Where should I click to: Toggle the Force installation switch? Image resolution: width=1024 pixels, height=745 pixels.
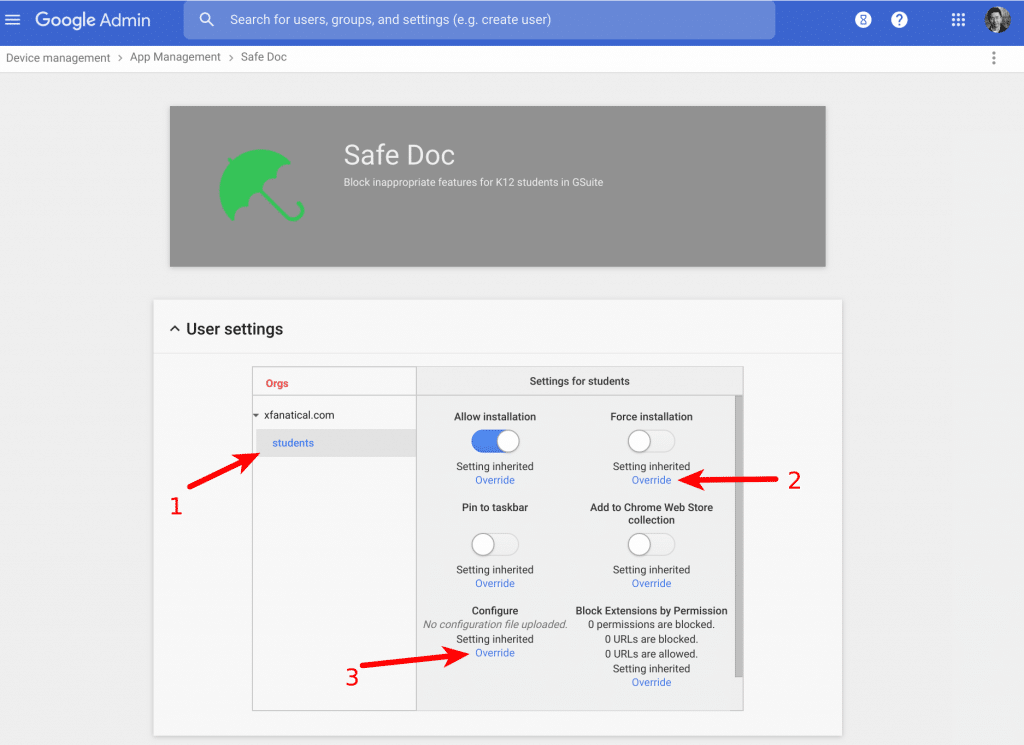(x=651, y=441)
